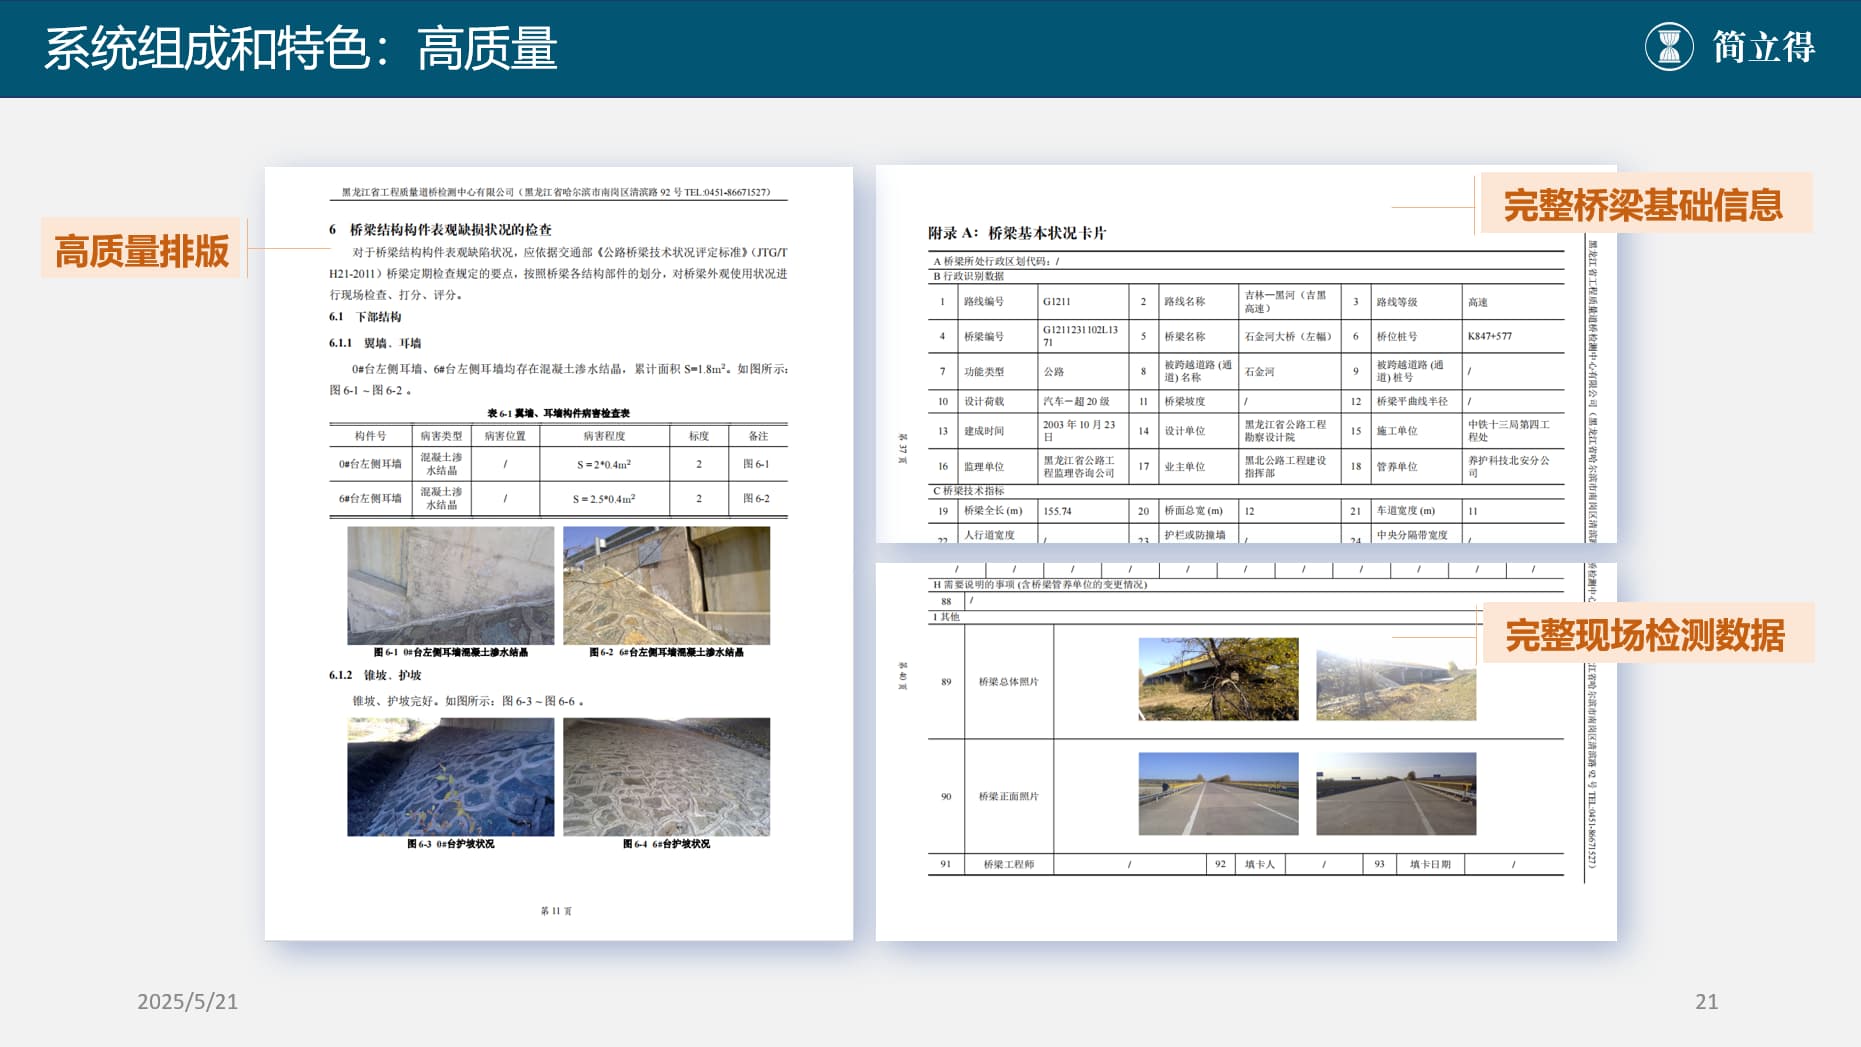Viewport: 1861px width, 1047px height.
Task: Click subheading 6.1 下部结构
Action: coord(365,317)
